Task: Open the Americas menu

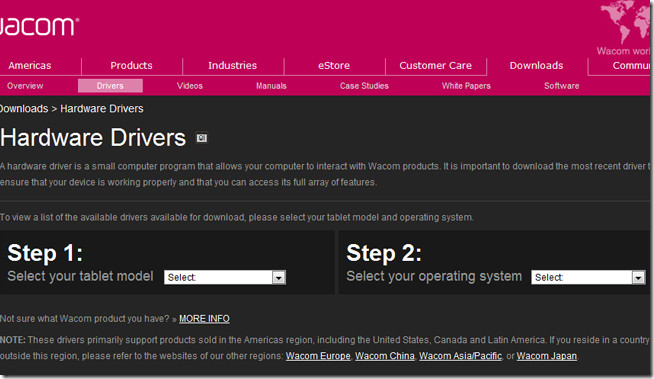Action: (x=30, y=65)
